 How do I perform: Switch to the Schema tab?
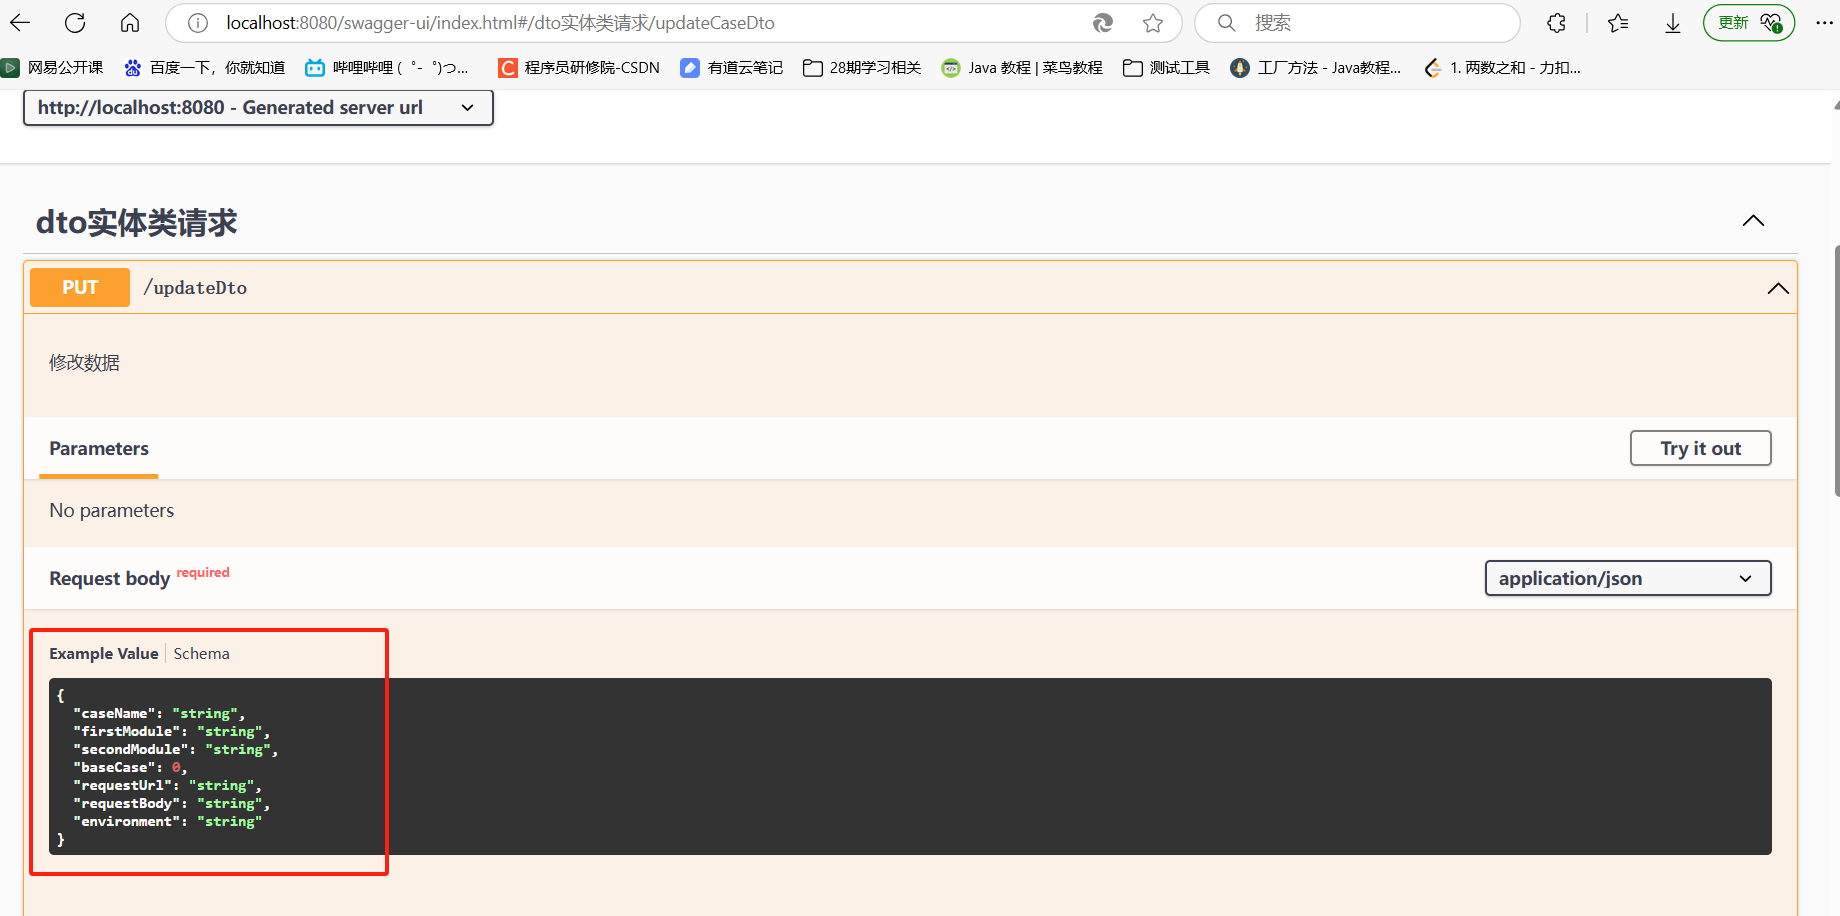tap(201, 654)
